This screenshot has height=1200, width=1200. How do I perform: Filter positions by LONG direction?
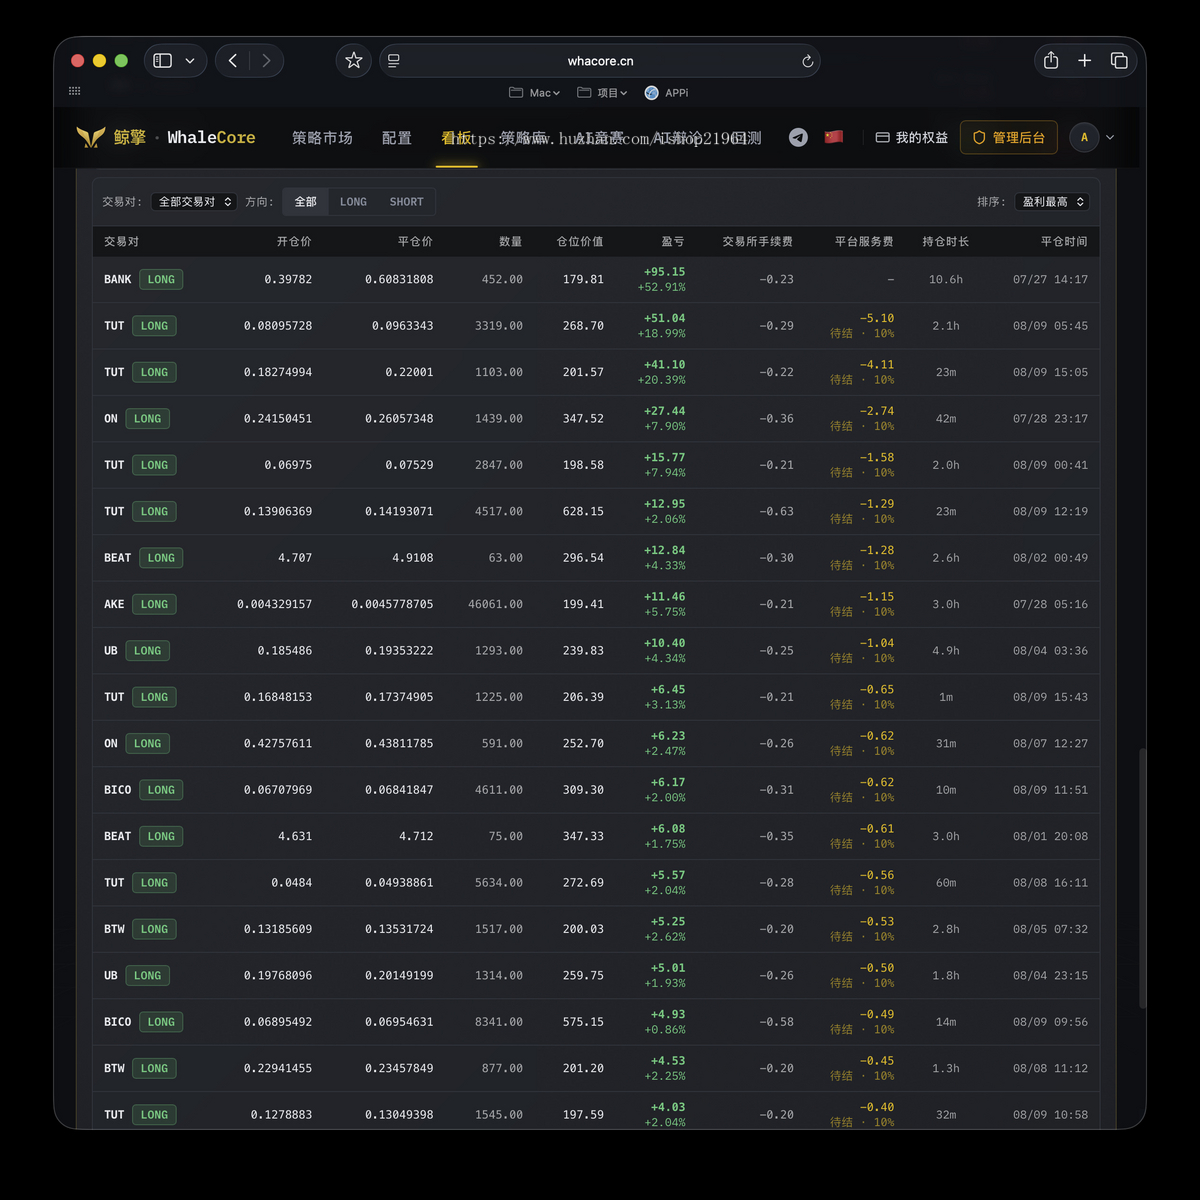pyautogui.click(x=353, y=202)
